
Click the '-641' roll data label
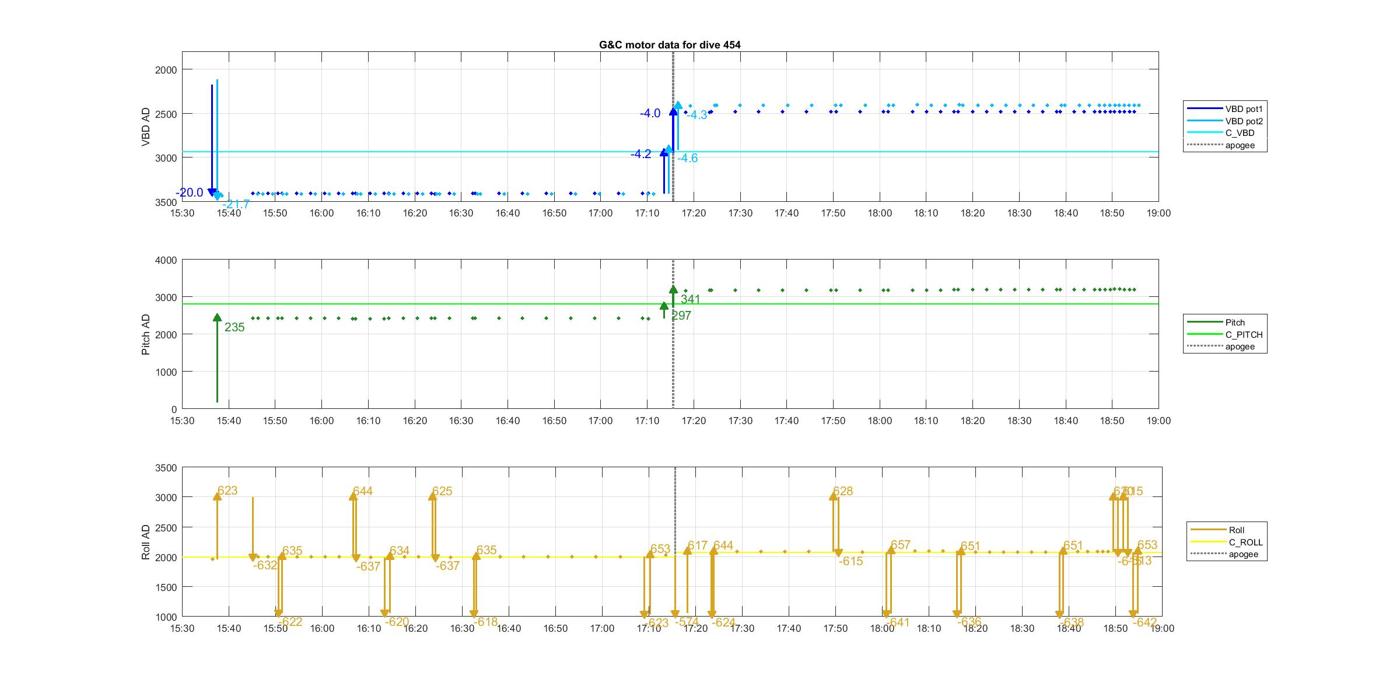click(x=898, y=622)
